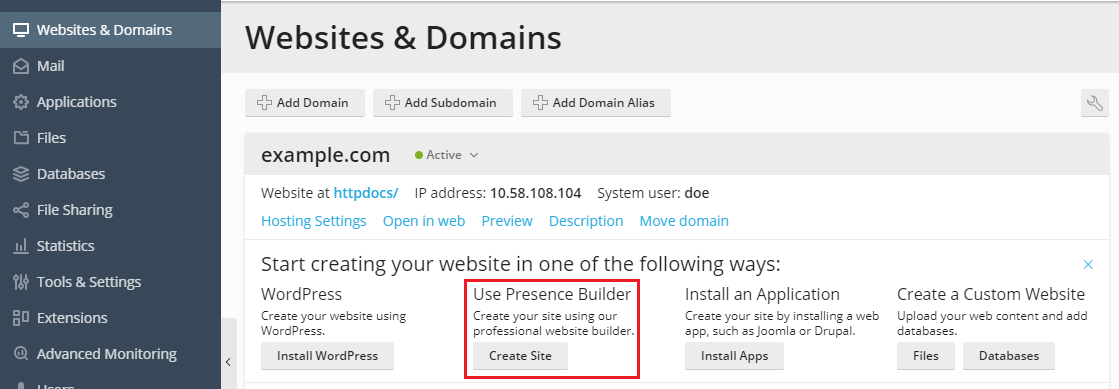Image resolution: width=1119 pixels, height=389 pixels.
Task: Click Create Site under Presence Builder
Action: pos(520,355)
